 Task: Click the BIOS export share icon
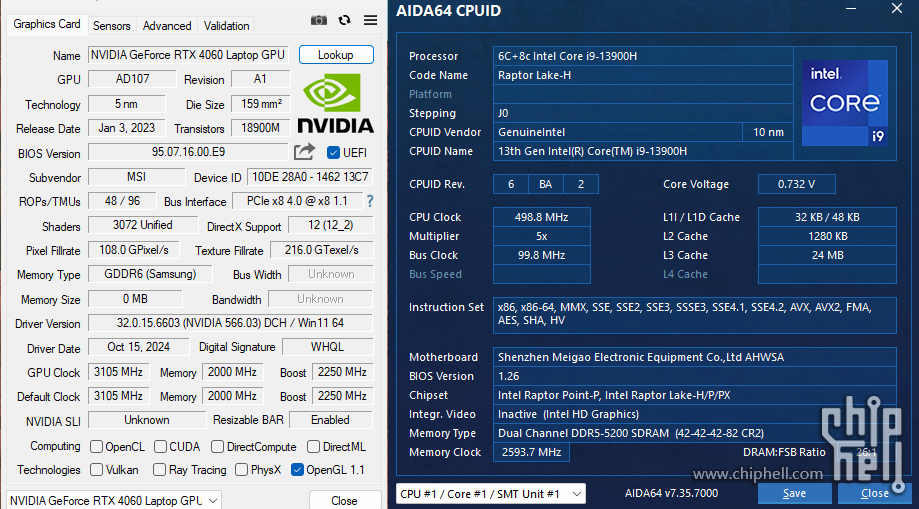tap(304, 152)
